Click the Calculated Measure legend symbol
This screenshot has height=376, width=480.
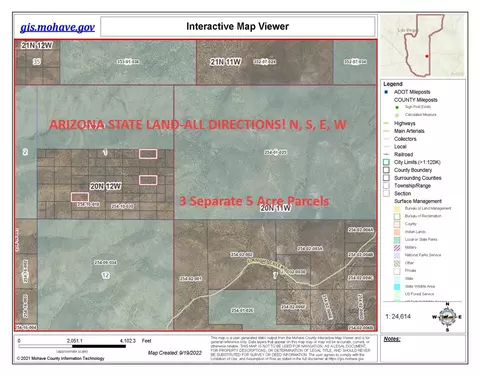coord(397,115)
